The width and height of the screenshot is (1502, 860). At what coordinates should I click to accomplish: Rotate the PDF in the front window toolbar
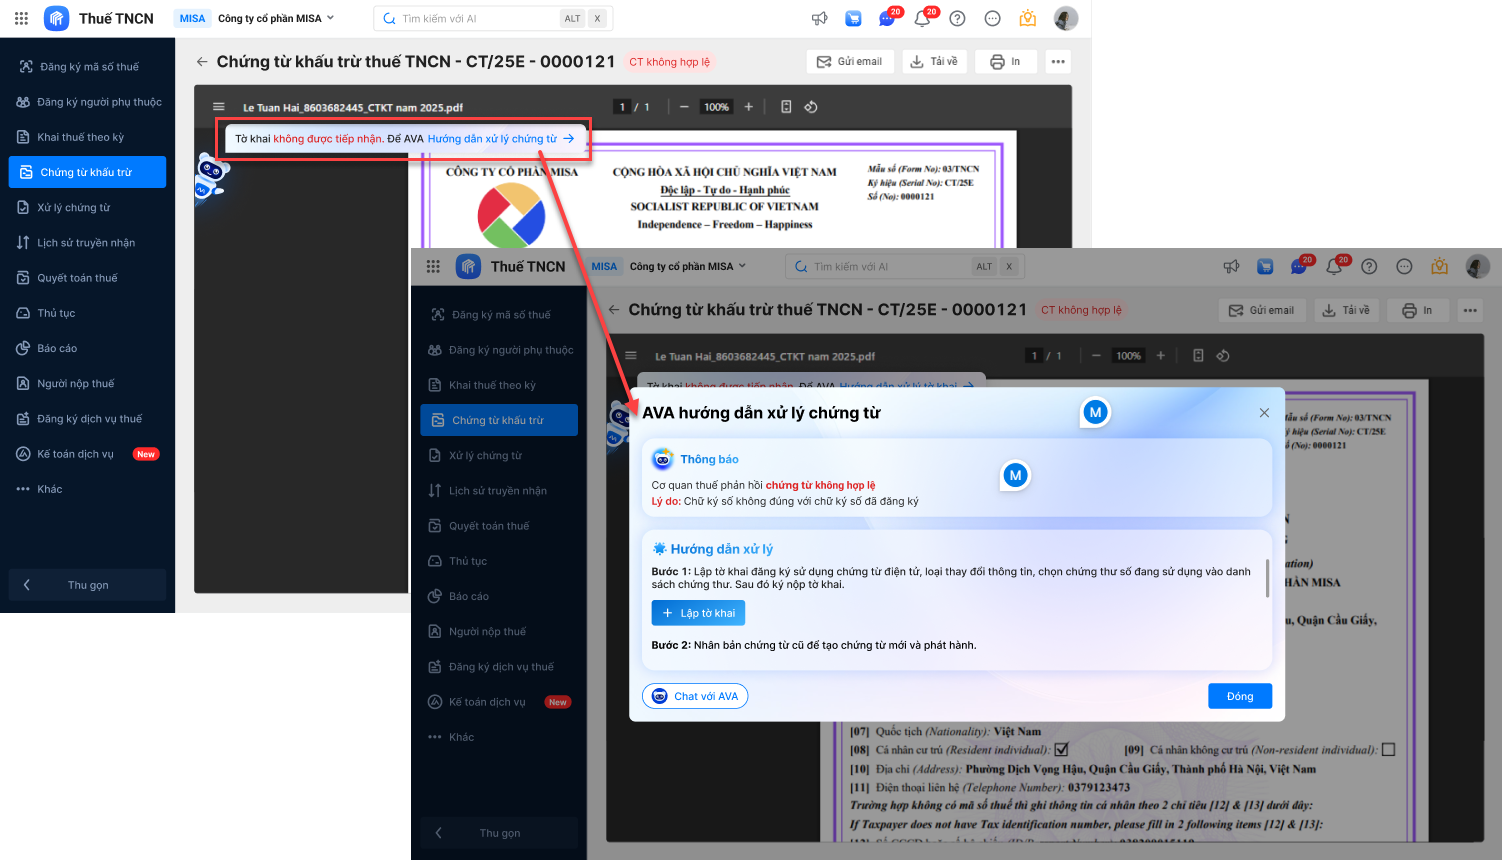pos(1223,355)
